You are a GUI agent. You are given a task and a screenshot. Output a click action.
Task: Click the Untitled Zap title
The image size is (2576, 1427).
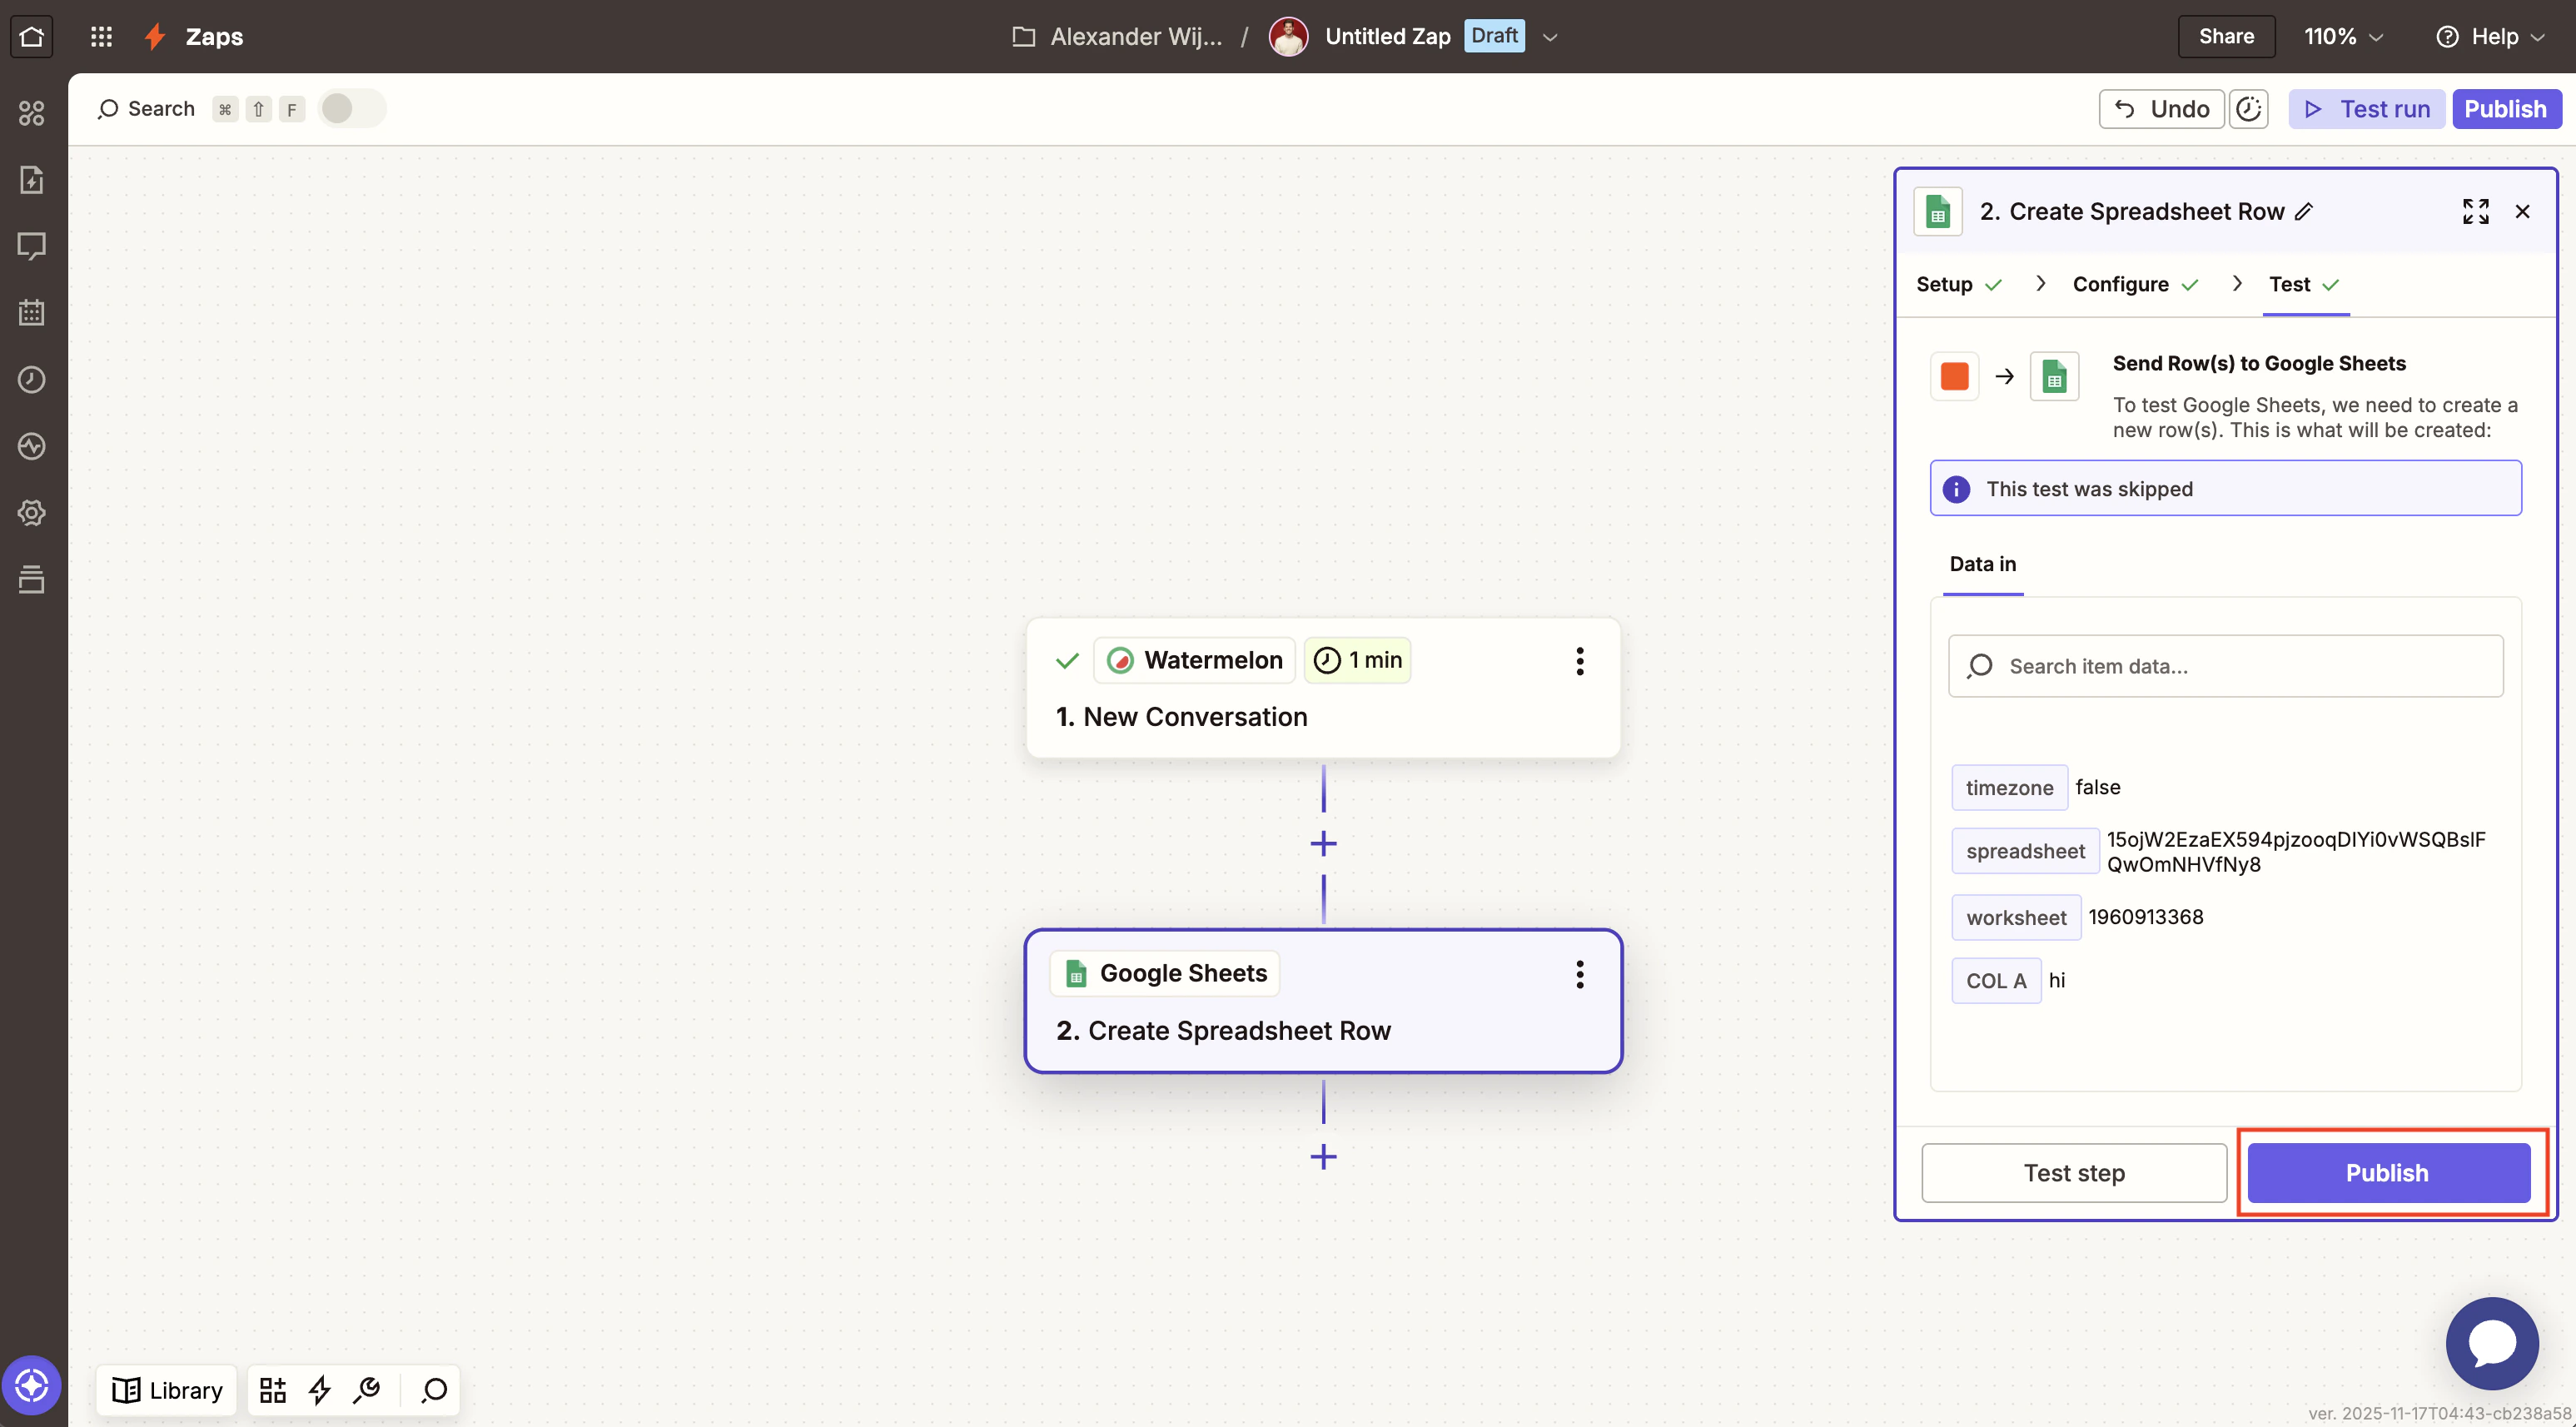(x=1387, y=37)
